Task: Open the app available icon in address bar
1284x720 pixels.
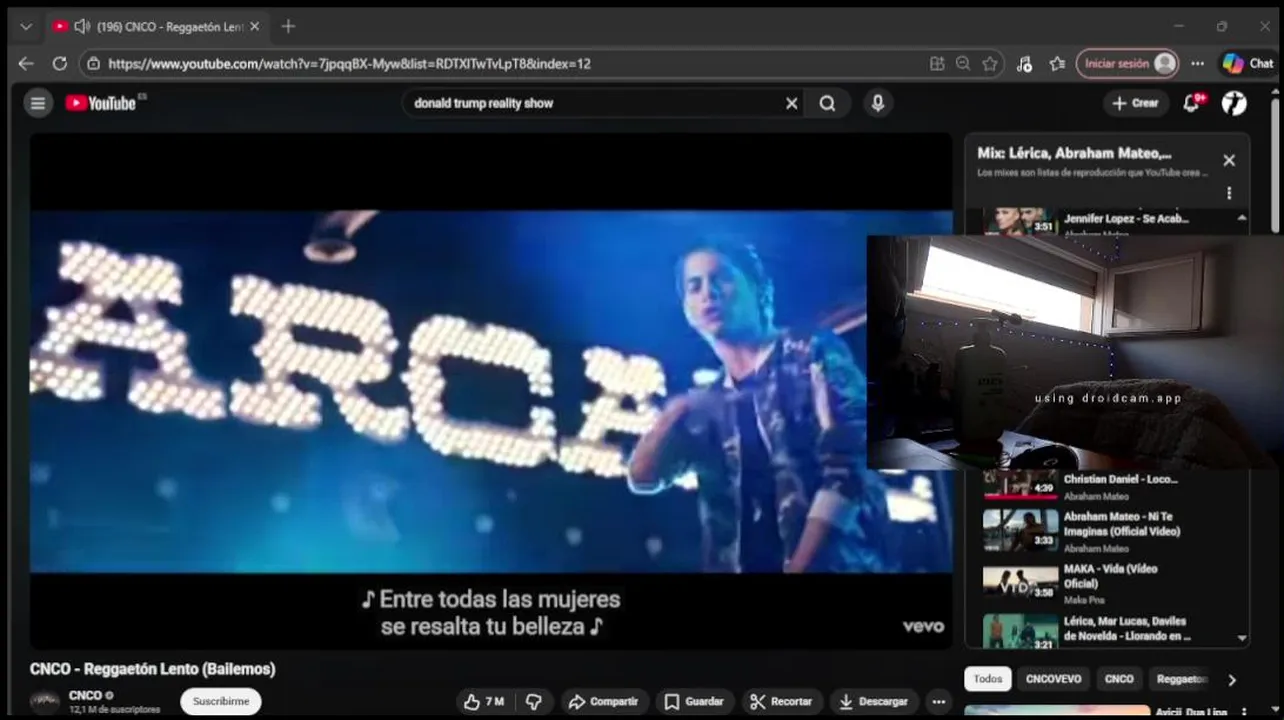Action: coord(937,63)
